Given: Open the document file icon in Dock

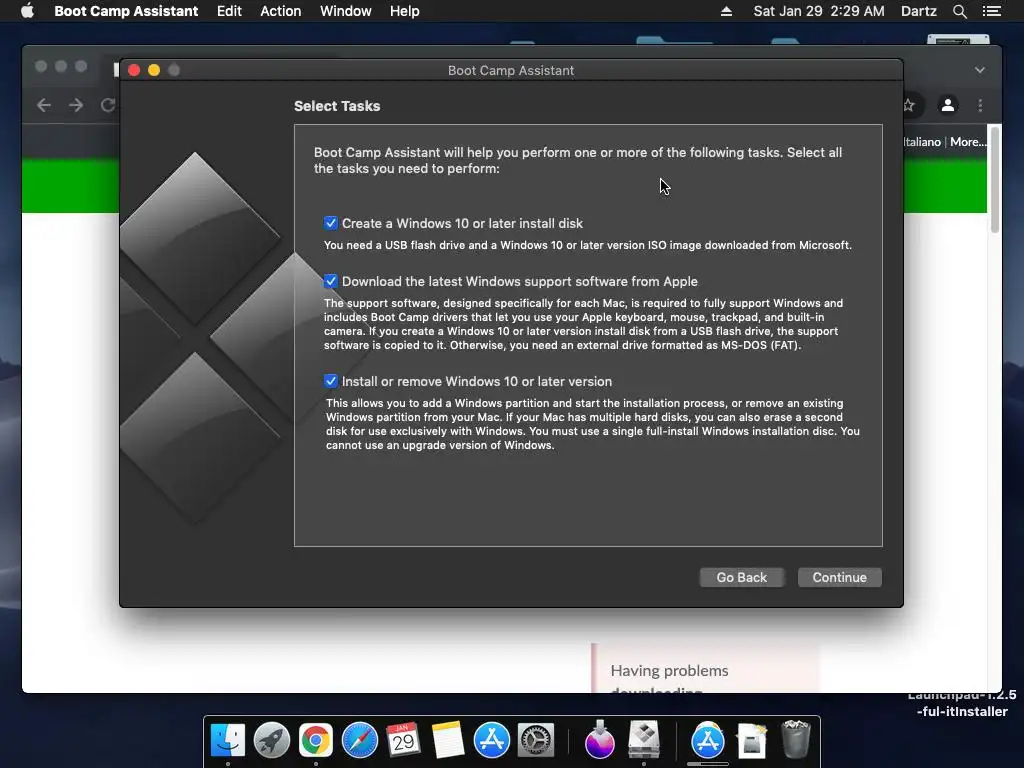Looking at the screenshot, I should tap(752, 740).
